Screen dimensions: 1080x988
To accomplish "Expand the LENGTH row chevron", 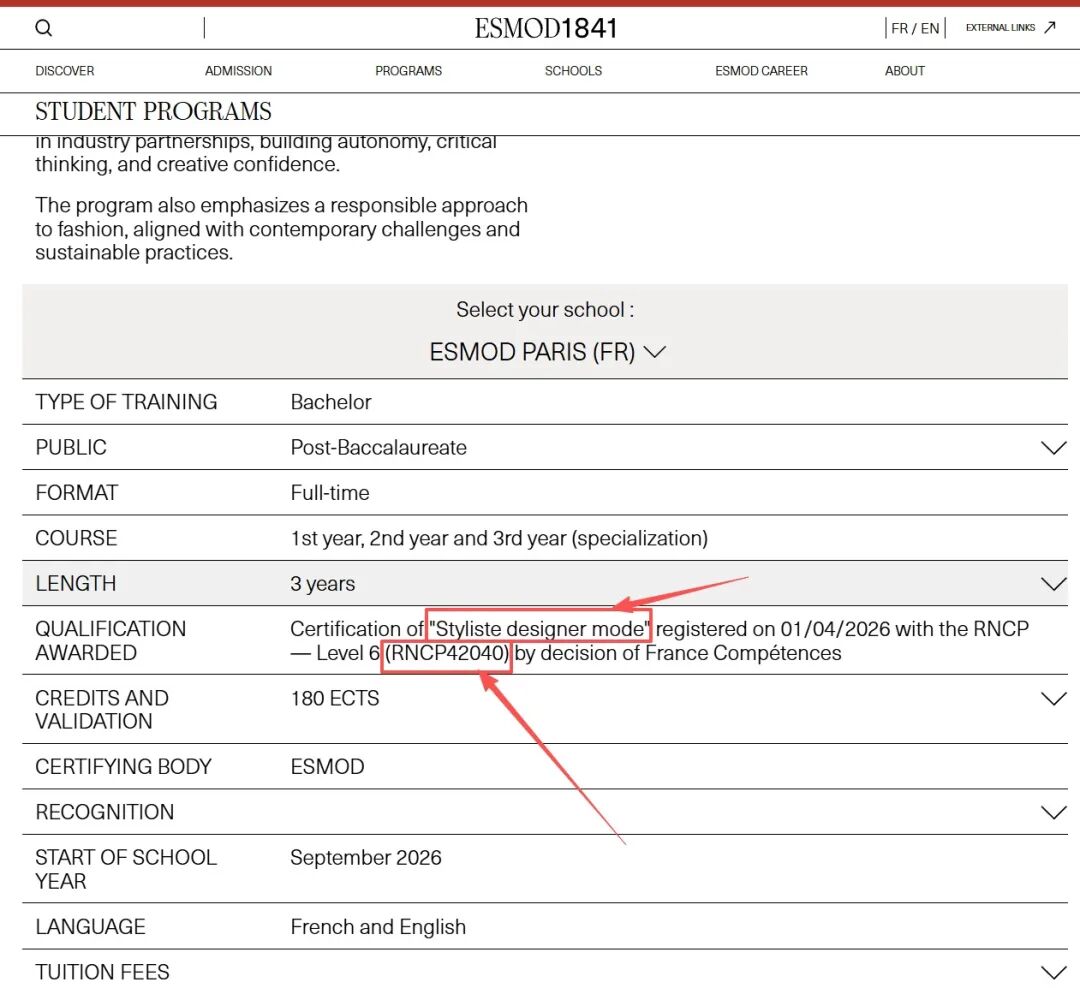I will [x=1053, y=584].
